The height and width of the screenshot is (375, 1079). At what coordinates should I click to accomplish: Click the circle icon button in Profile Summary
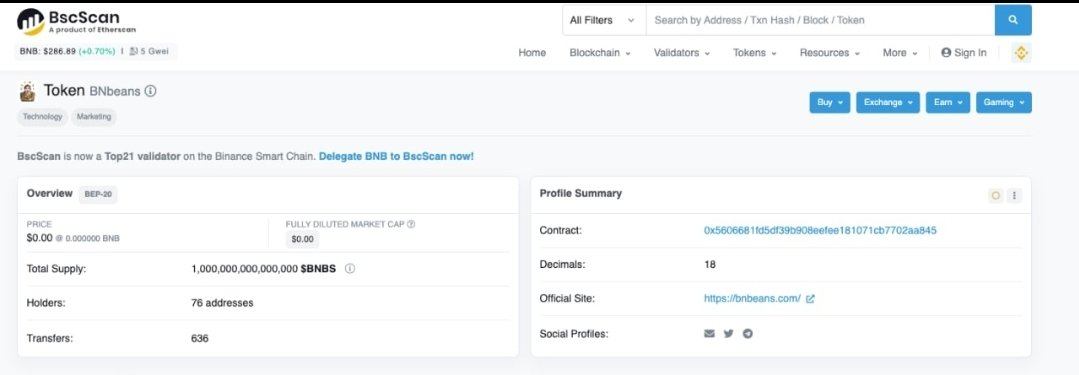click(x=995, y=195)
